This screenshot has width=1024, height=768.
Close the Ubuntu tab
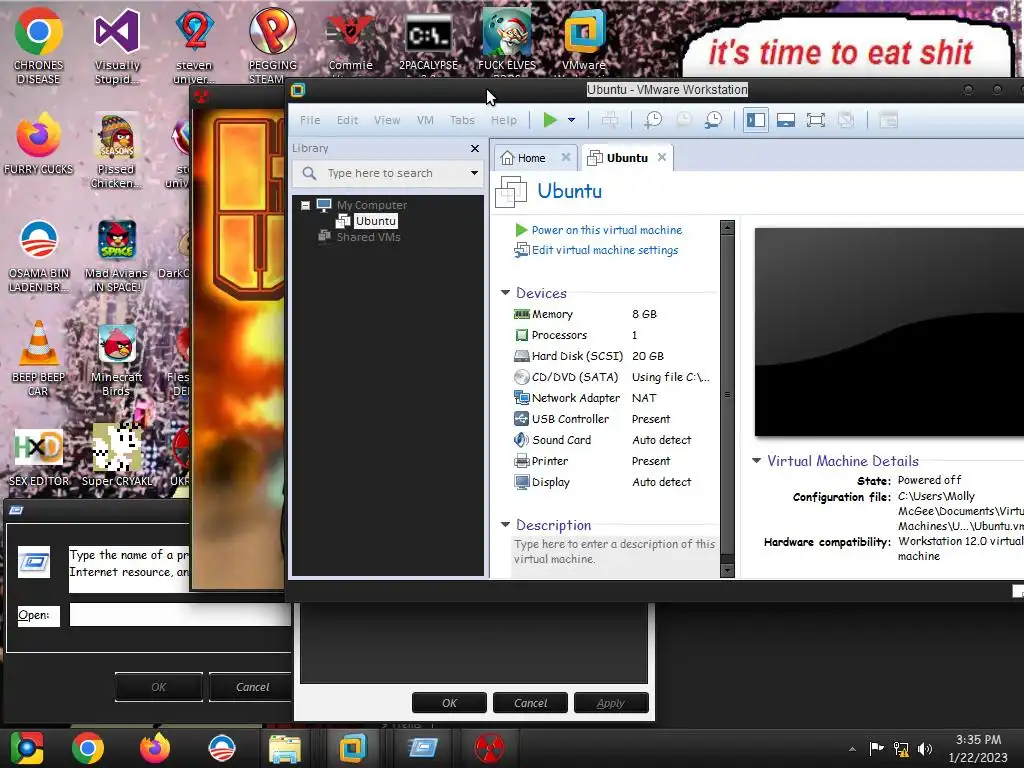click(x=662, y=157)
